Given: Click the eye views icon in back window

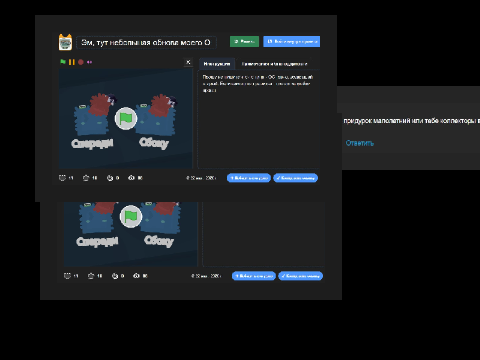Looking at the screenshot, I should pos(136,276).
